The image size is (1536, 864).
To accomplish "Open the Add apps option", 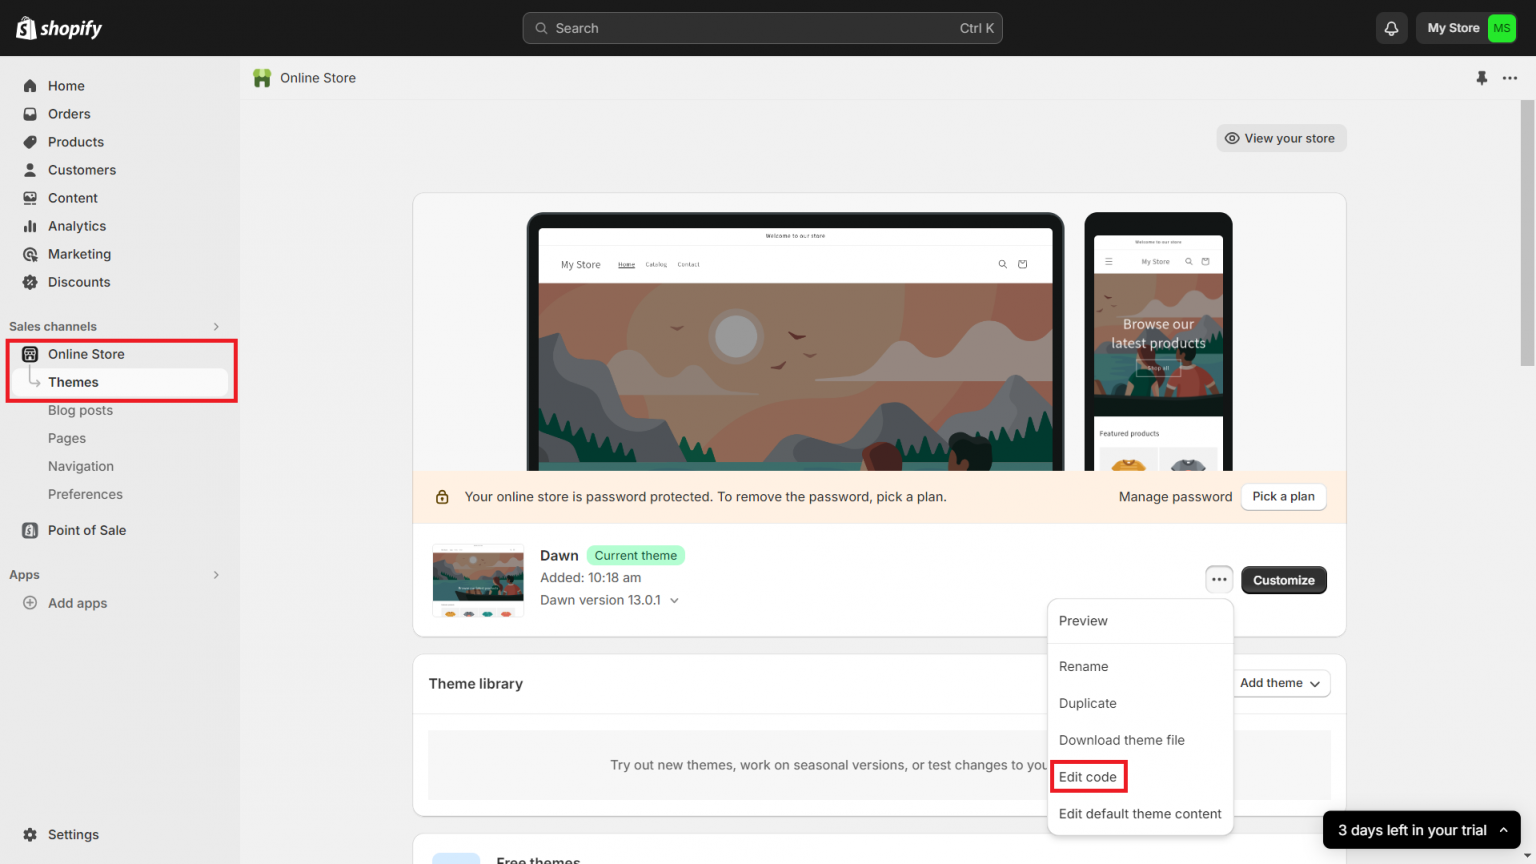I will pyautogui.click(x=75, y=602).
